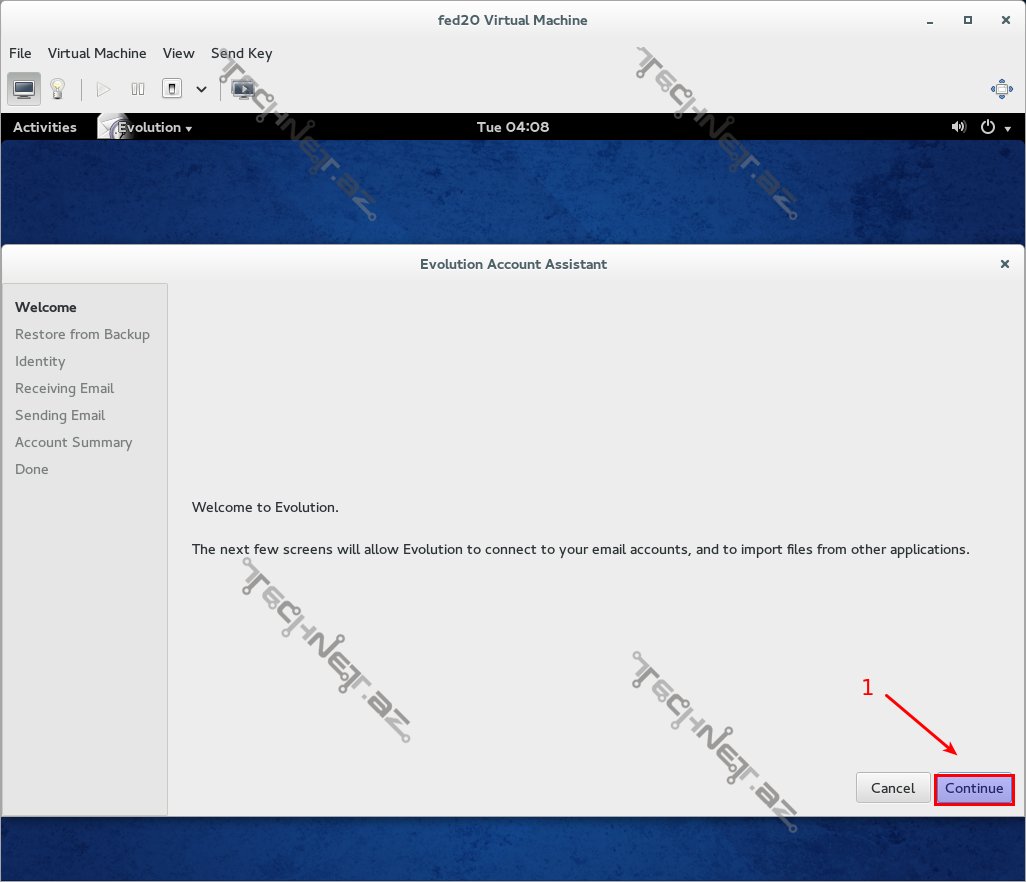
Task: Click the Shut Down power button icon
Action: click(172, 89)
